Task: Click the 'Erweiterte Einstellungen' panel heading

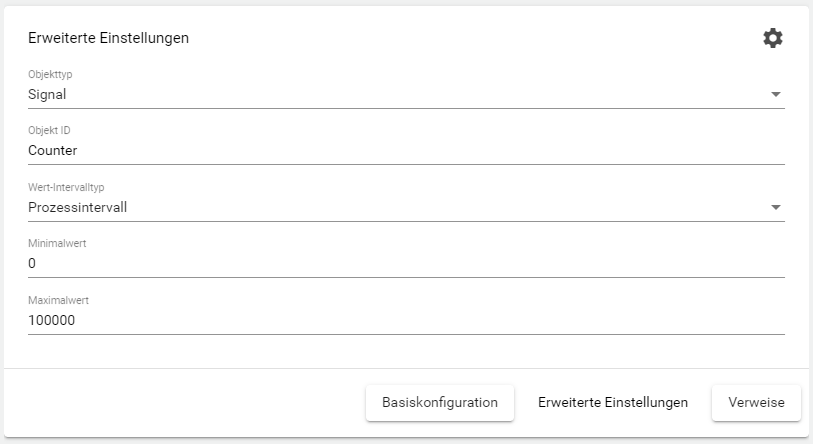Action: click(x=109, y=38)
